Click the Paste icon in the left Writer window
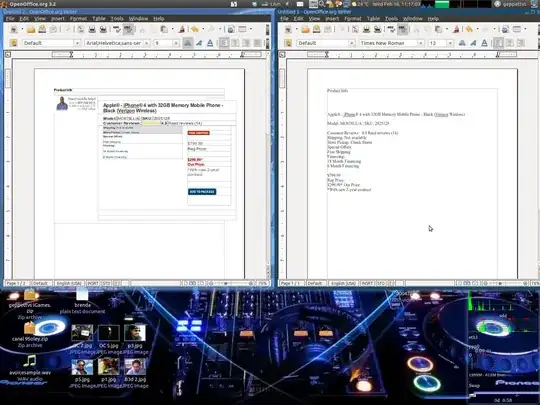The image size is (540, 405). (164, 29)
